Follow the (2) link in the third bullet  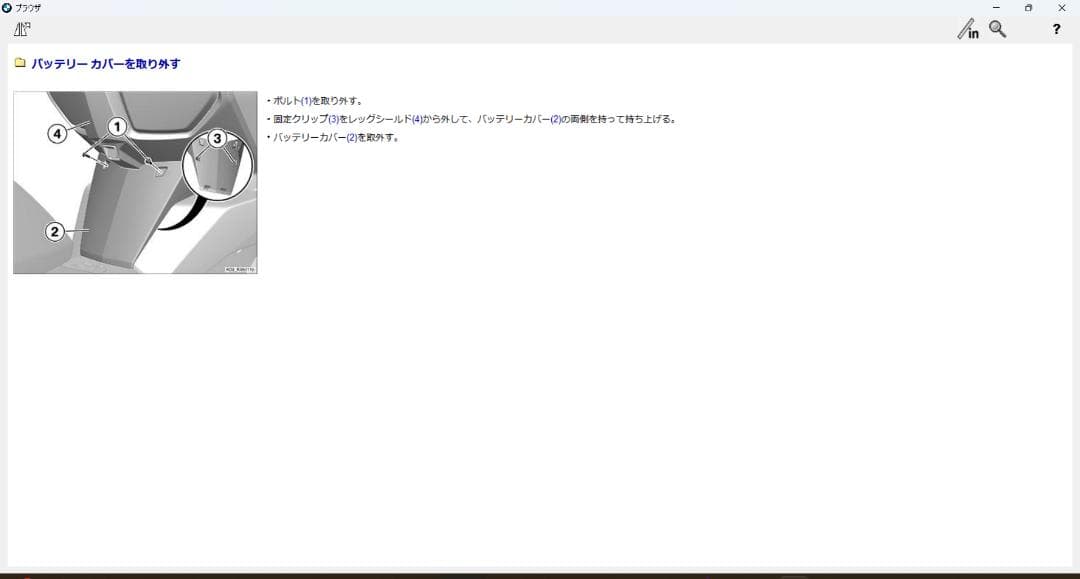[351, 137]
